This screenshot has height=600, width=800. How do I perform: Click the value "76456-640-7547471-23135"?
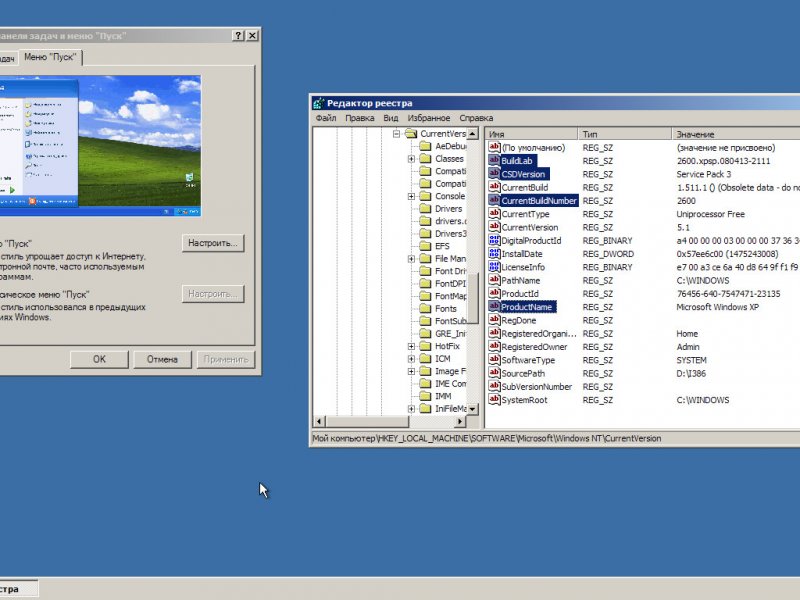coord(728,293)
